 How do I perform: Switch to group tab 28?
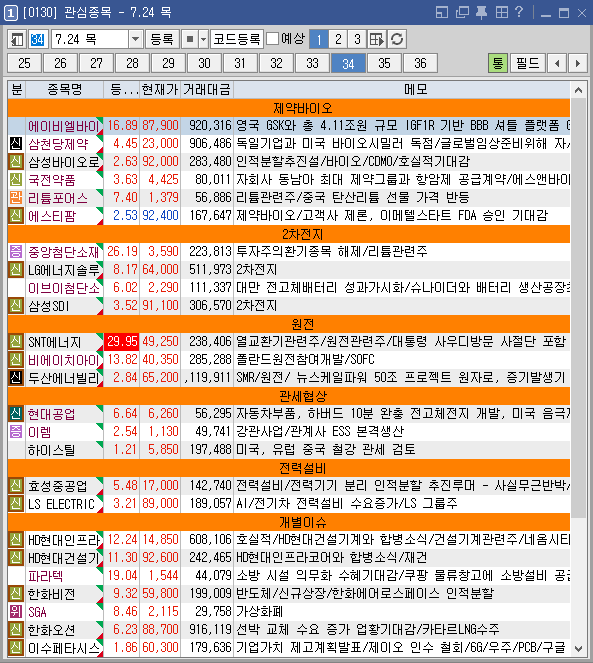point(132,63)
